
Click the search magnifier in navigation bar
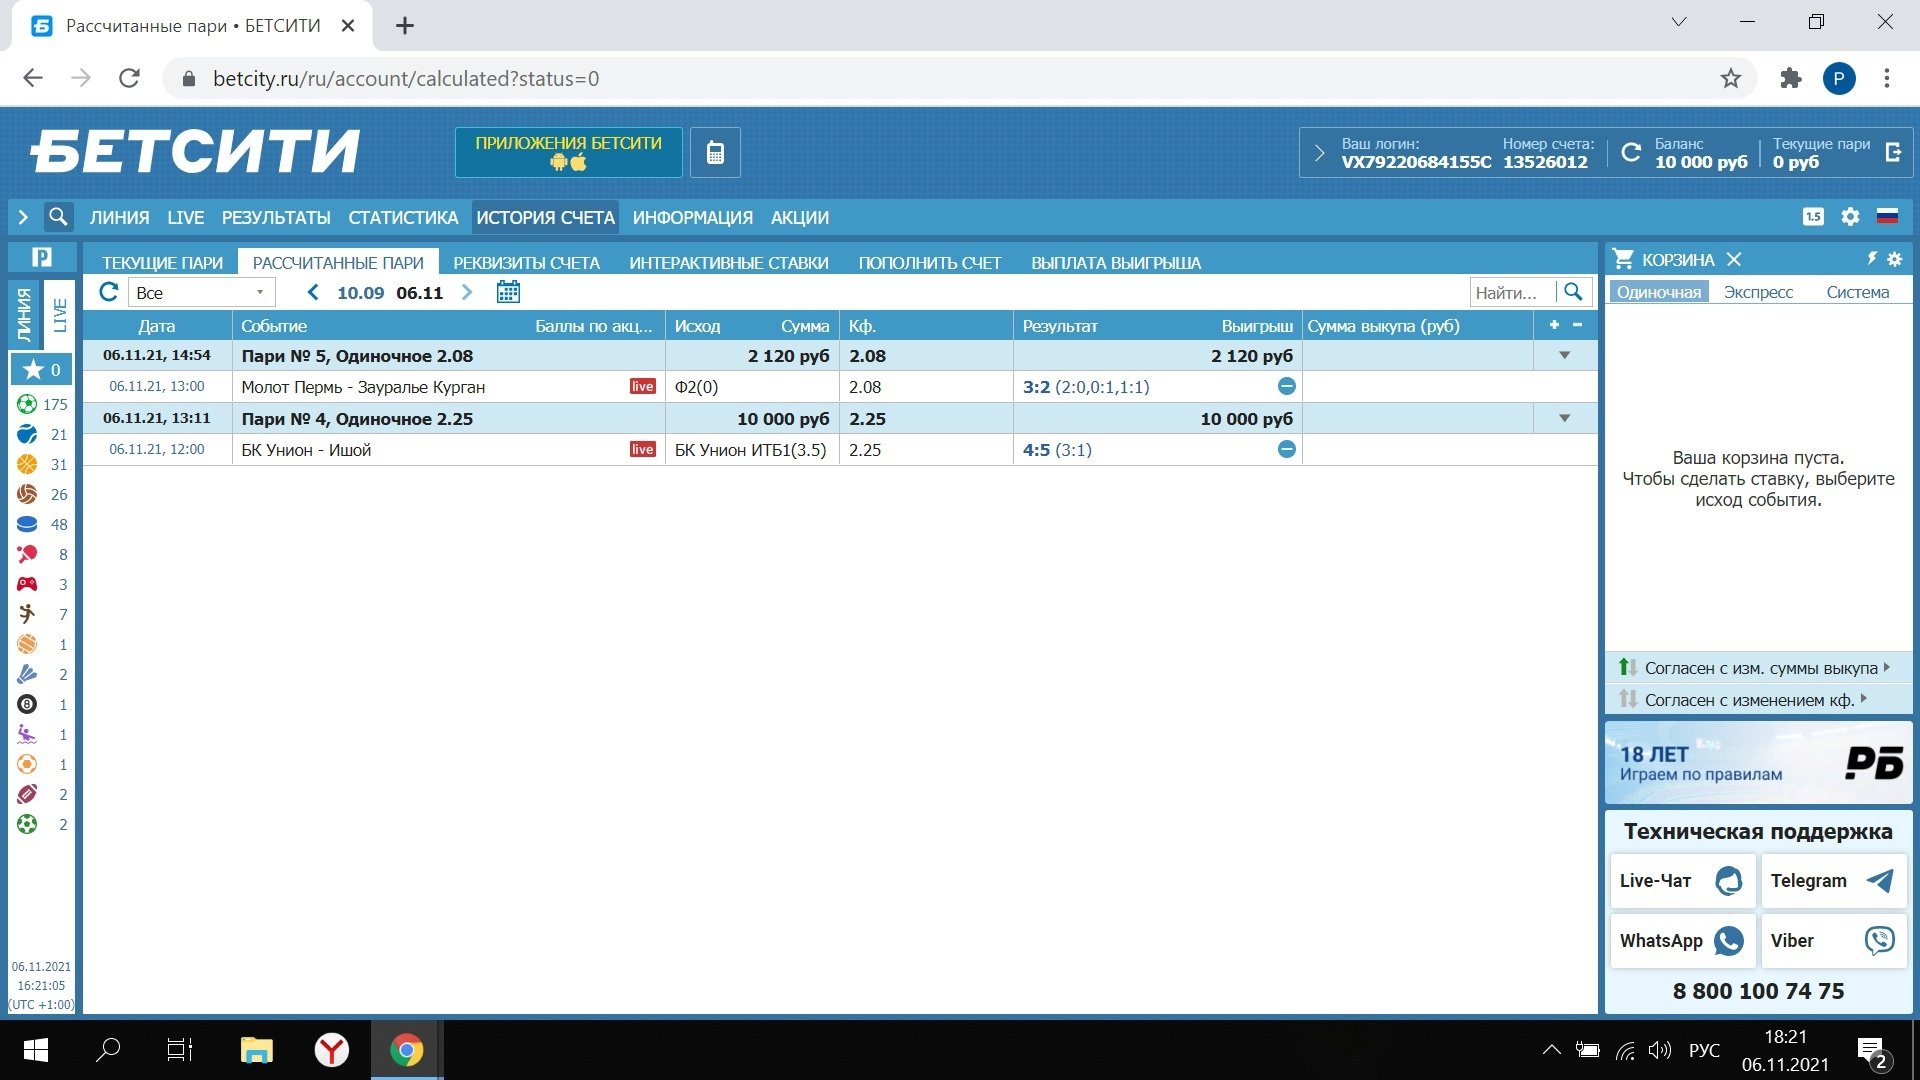[x=58, y=217]
